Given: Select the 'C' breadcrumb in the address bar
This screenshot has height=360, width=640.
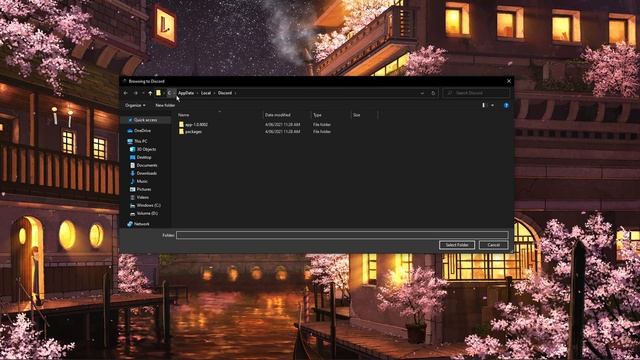Looking at the screenshot, I should click(169, 93).
